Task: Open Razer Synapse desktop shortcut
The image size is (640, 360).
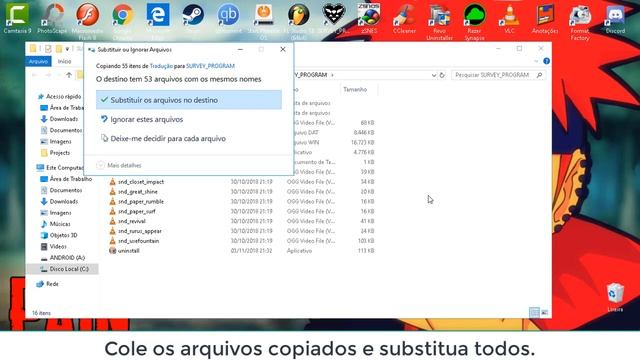Action: click(x=474, y=21)
